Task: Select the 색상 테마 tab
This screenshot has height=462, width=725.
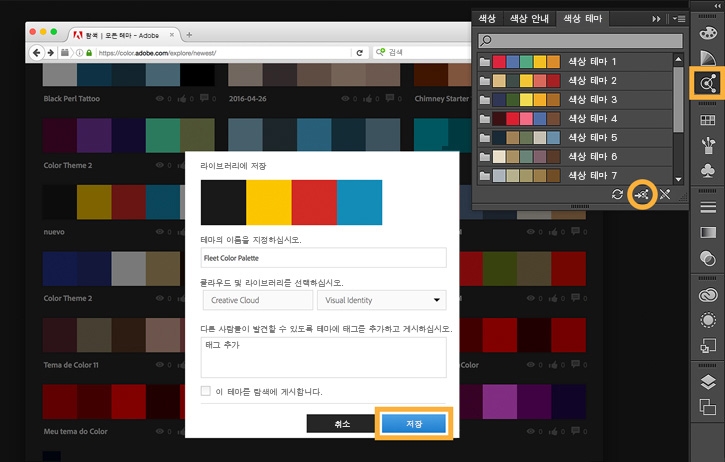Action: click(x=583, y=18)
